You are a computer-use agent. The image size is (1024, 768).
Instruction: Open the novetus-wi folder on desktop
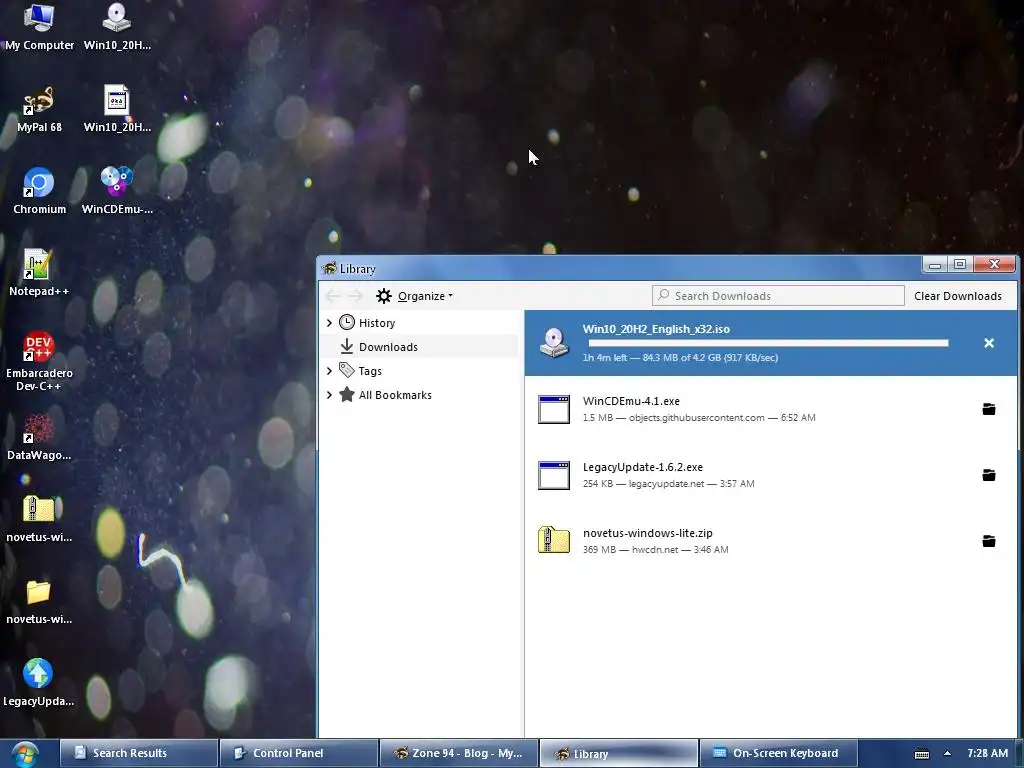tap(39, 601)
